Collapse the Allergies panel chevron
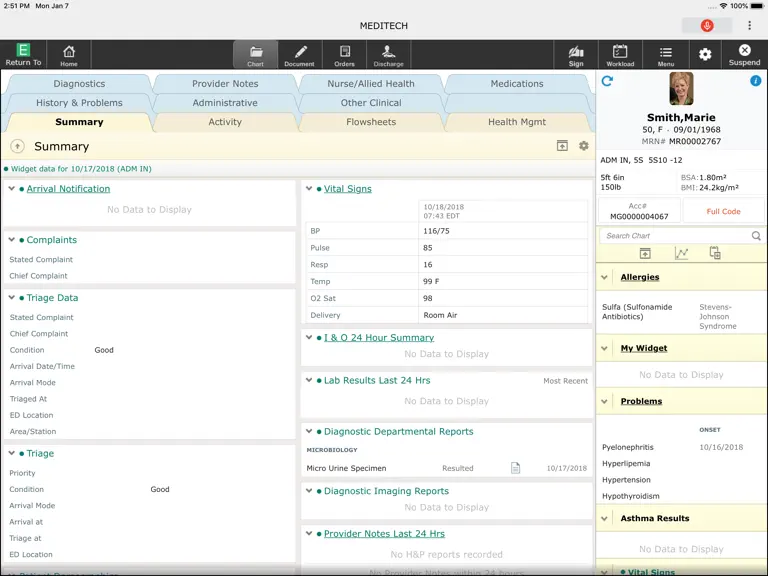 604,277
